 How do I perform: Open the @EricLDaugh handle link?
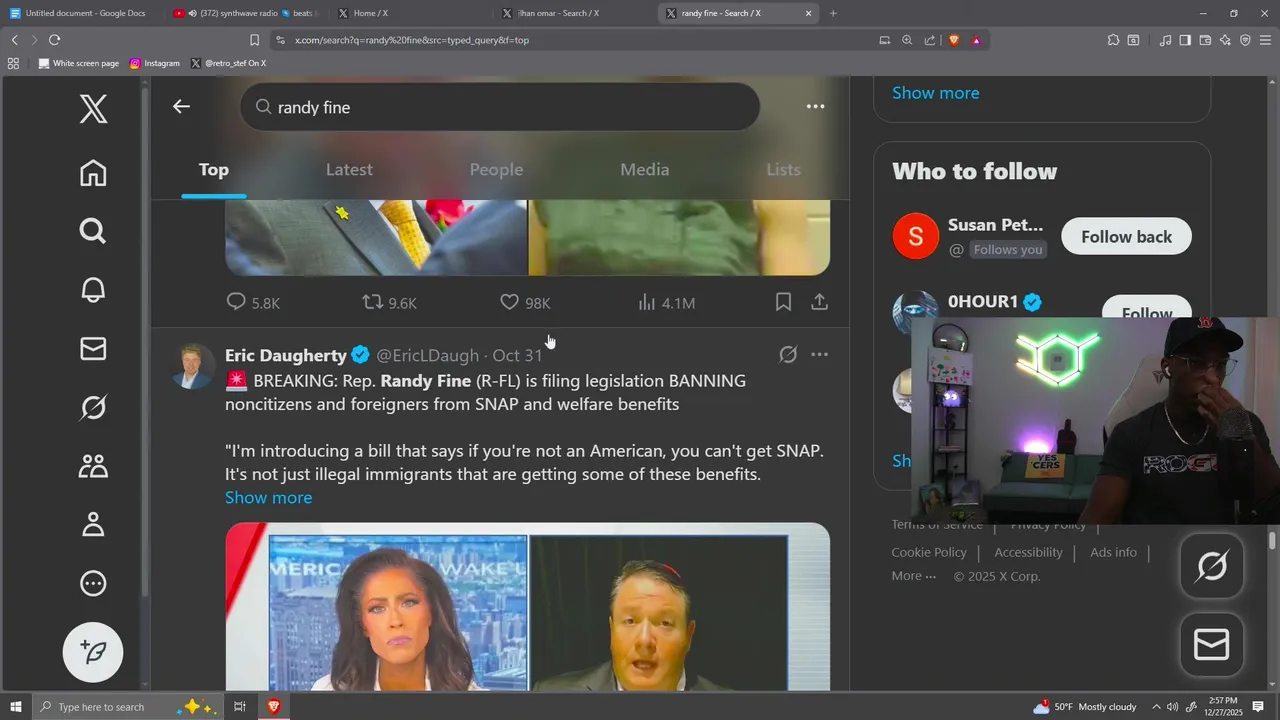(427, 355)
